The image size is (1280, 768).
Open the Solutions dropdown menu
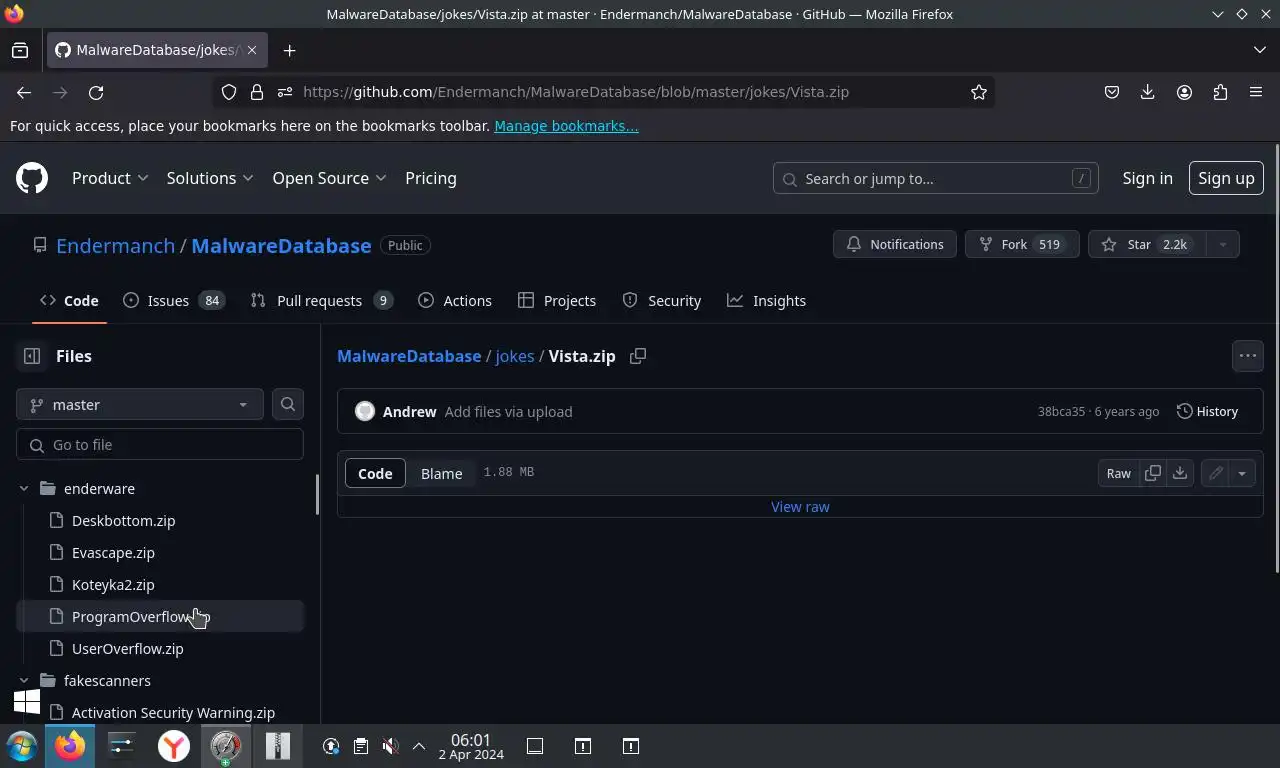(x=210, y=178)
